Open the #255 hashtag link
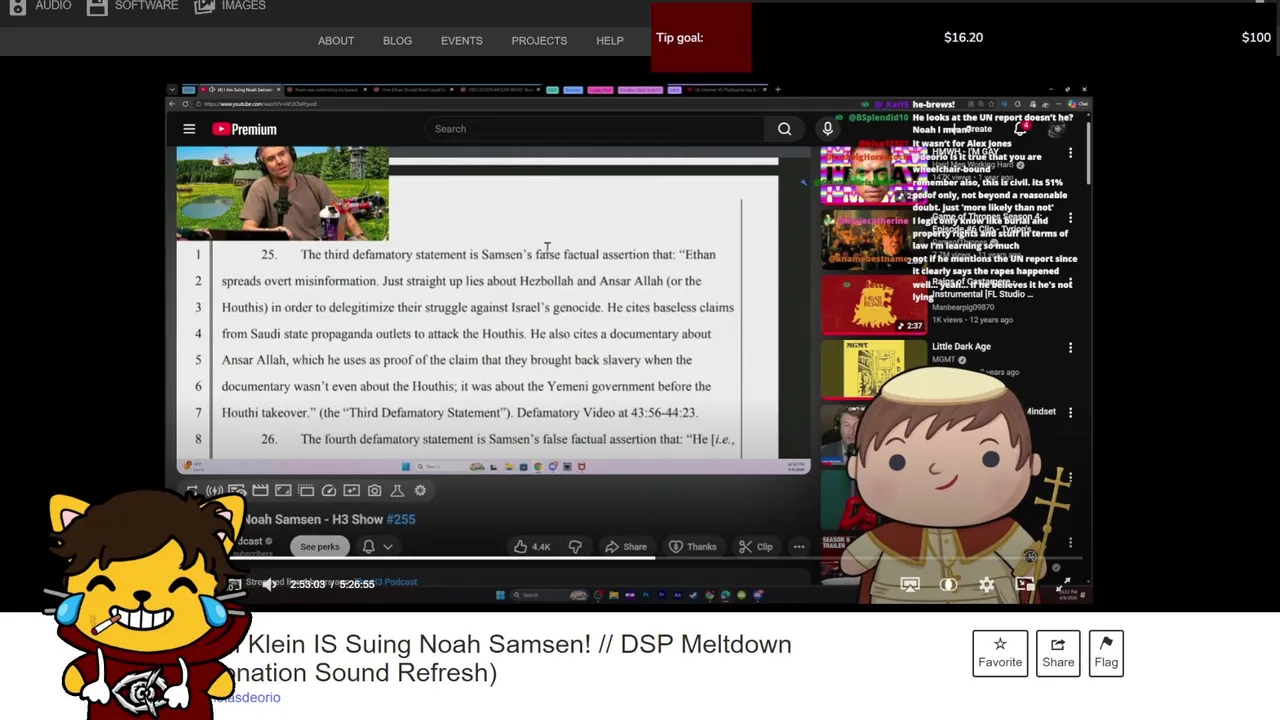 401,519
